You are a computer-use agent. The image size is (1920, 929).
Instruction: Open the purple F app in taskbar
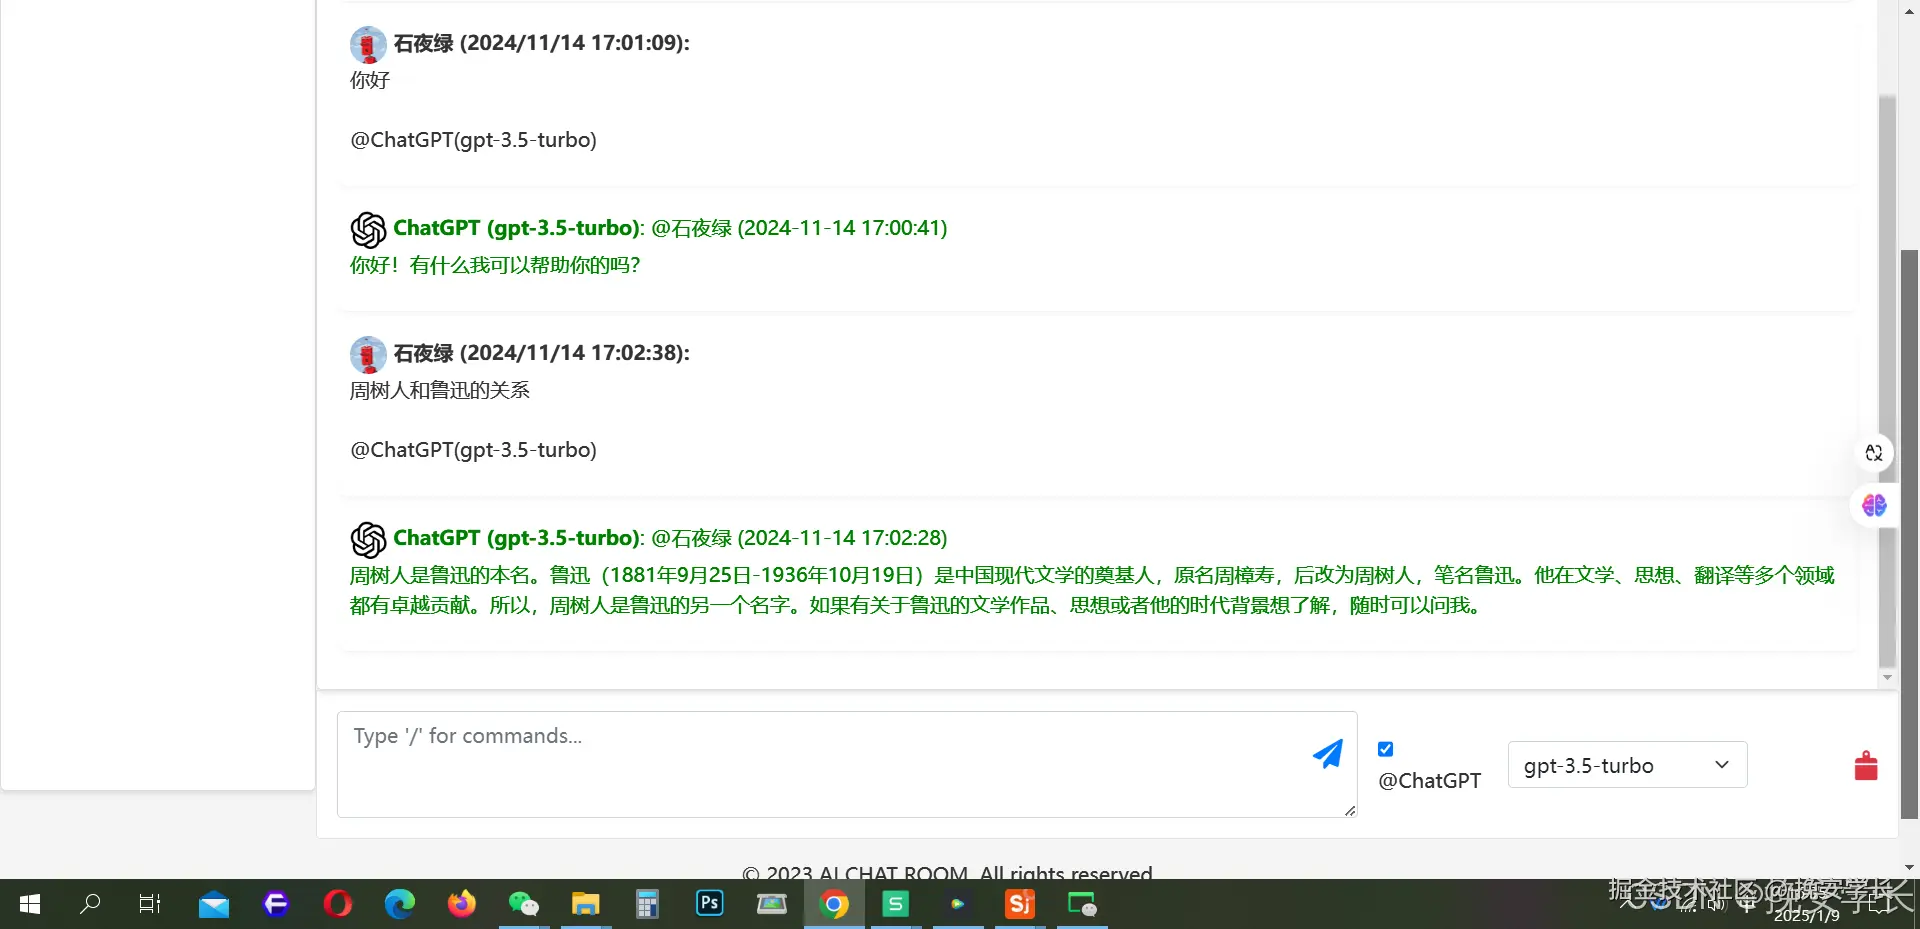pyautogui.click(x=275, y=905)
